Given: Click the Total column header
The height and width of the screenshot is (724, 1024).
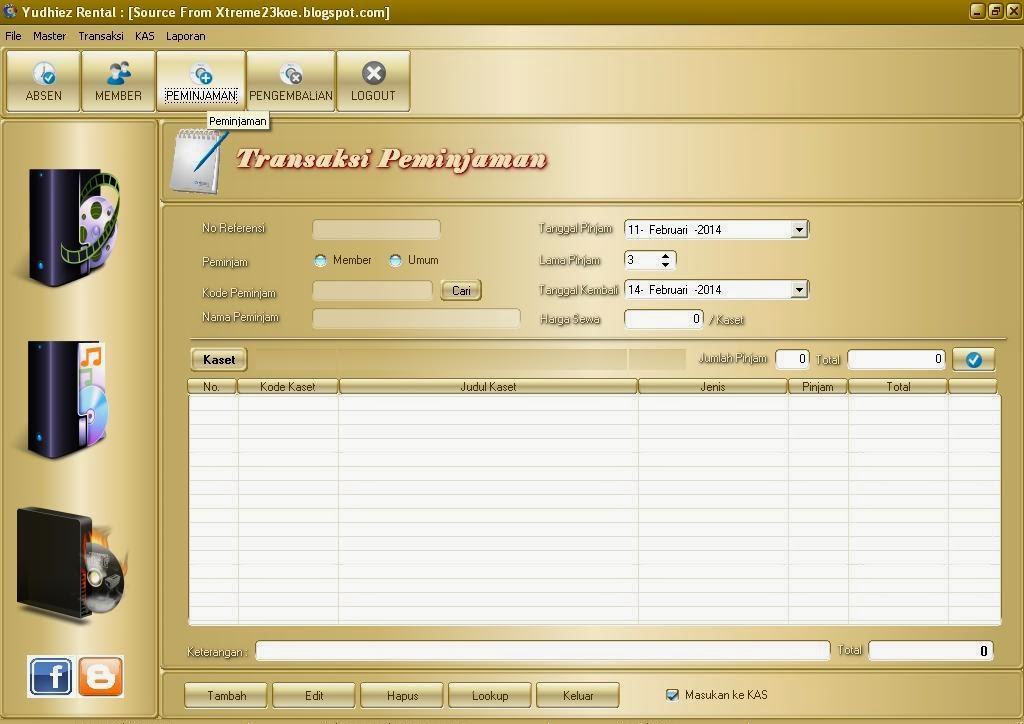Looking at the screenshot, I should point(898,386).
